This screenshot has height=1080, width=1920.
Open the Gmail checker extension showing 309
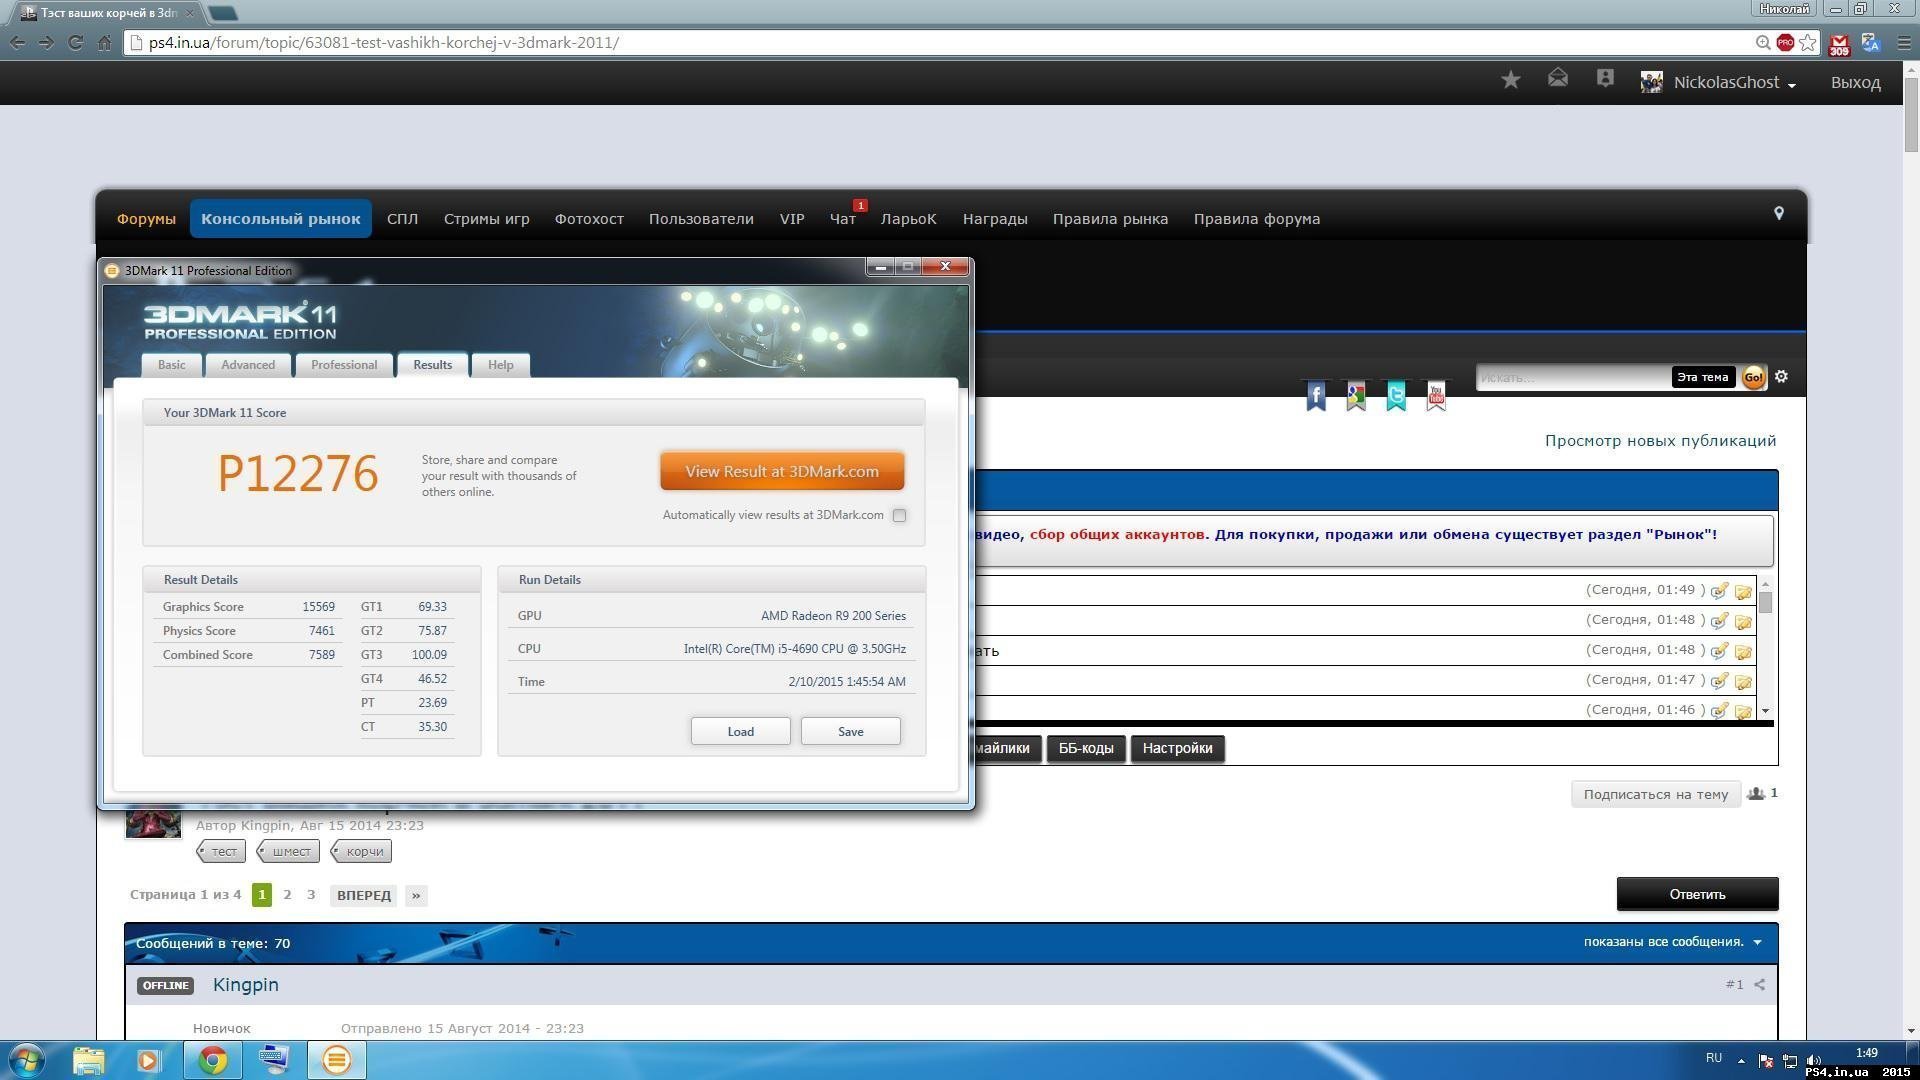pyautogui.click(x=1839, y=45)
